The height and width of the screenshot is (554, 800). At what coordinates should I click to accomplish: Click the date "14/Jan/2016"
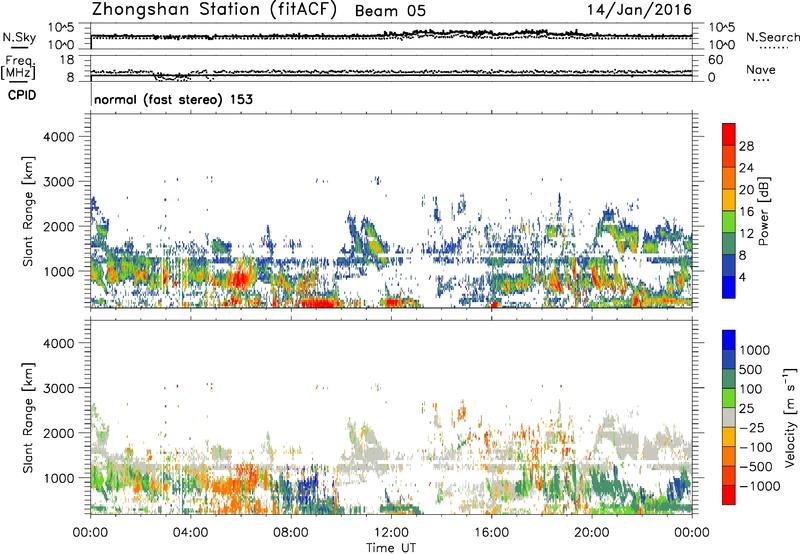tap(639, 10)
